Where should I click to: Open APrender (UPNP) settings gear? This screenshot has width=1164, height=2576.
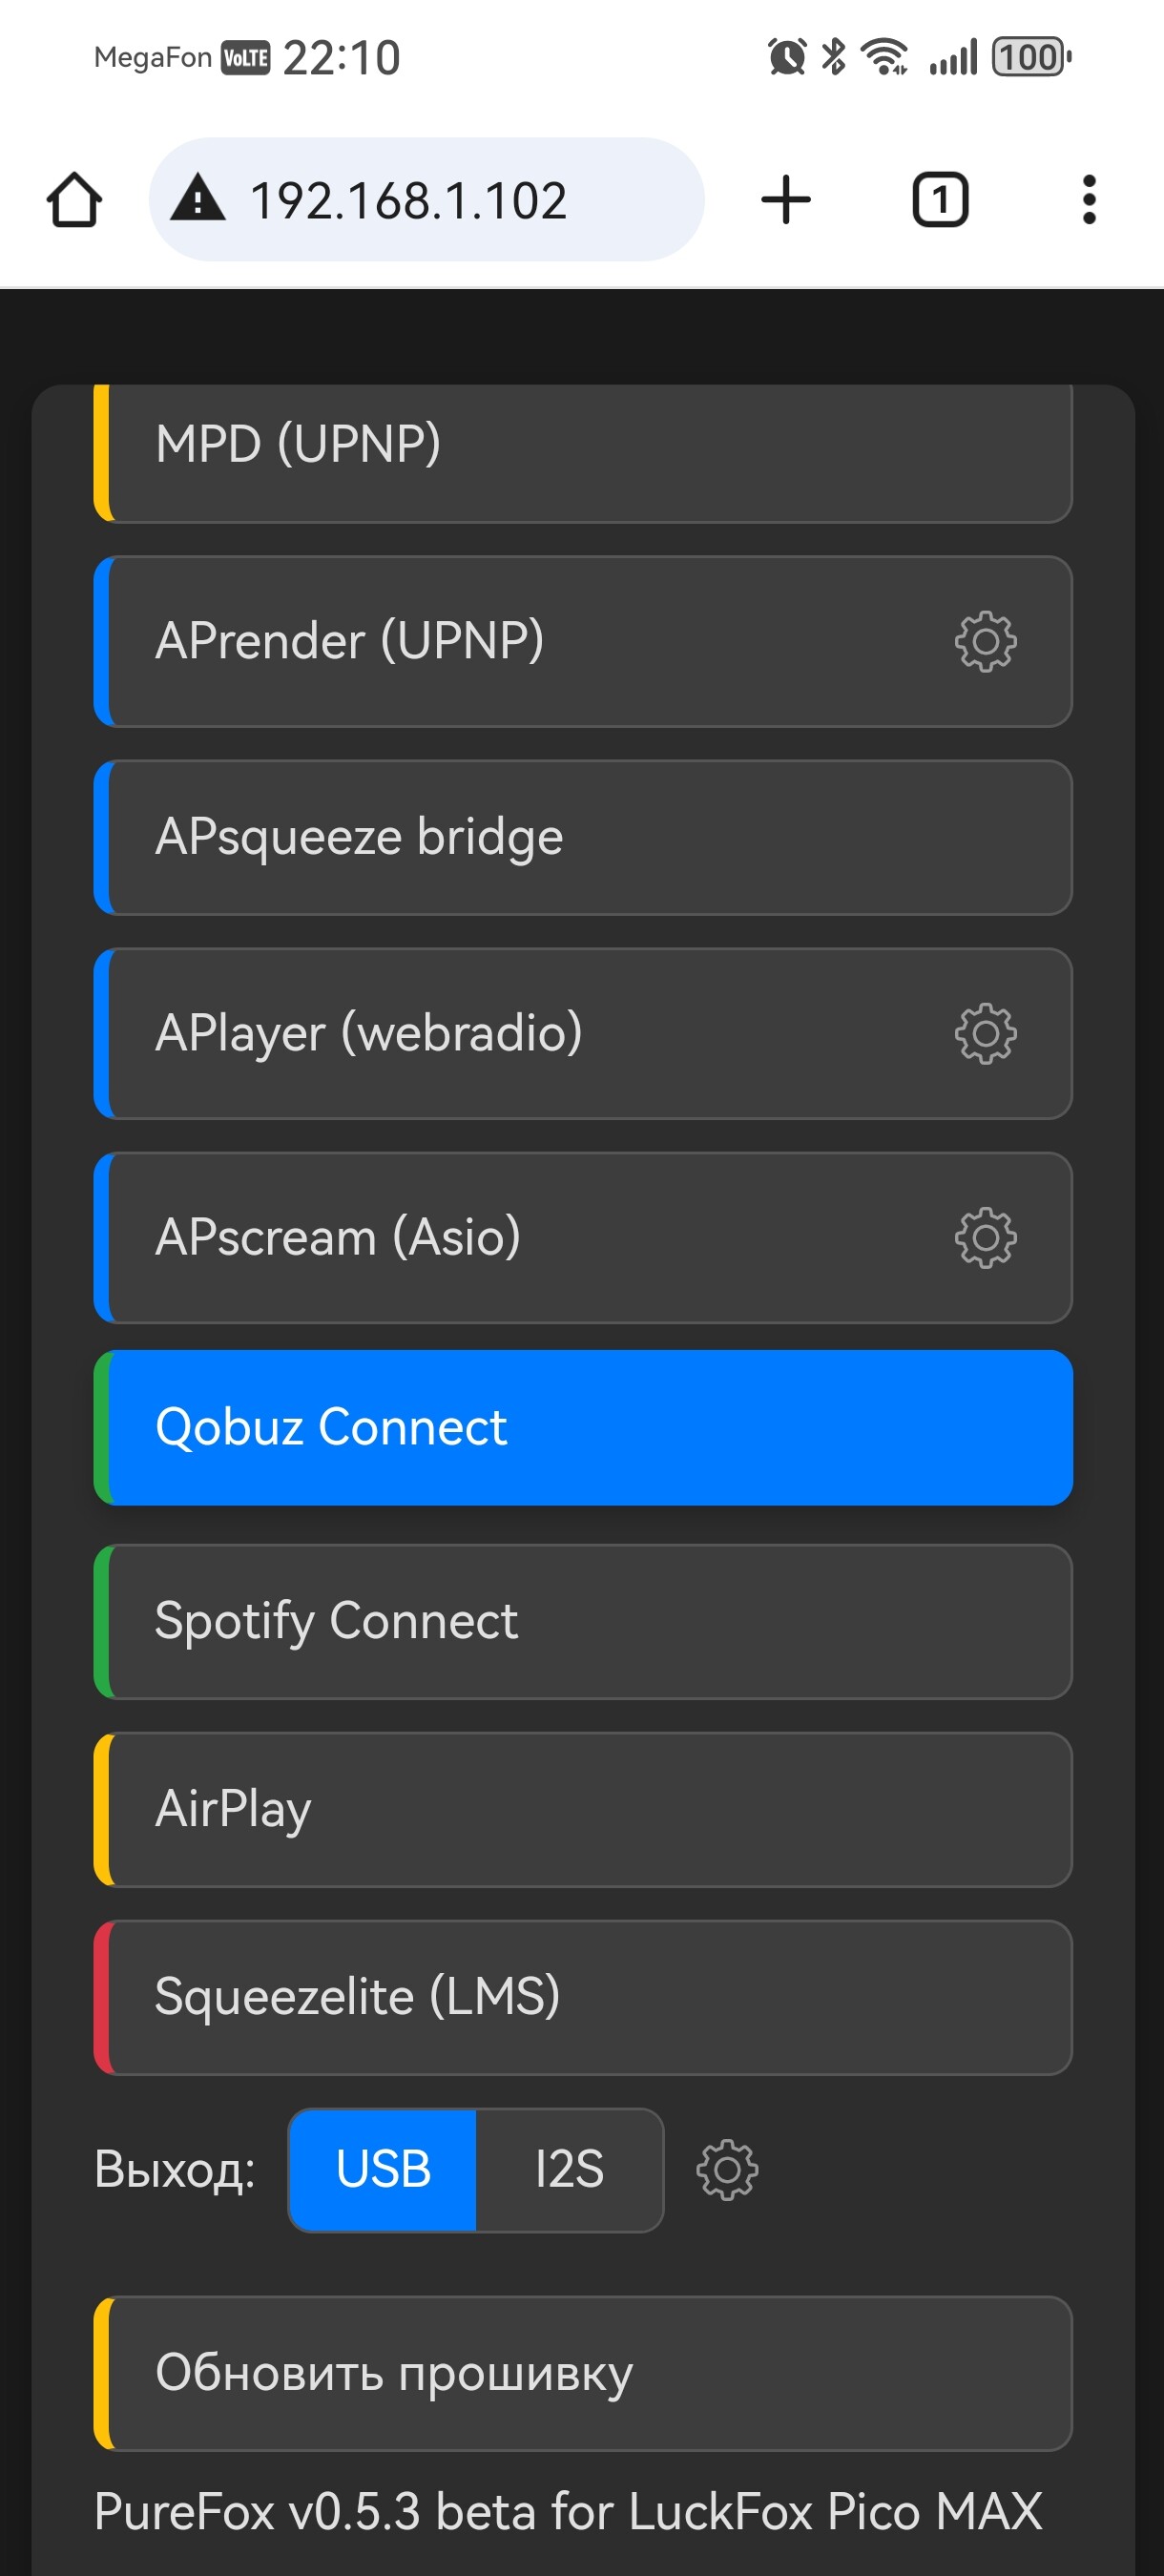tap(985, 641)
